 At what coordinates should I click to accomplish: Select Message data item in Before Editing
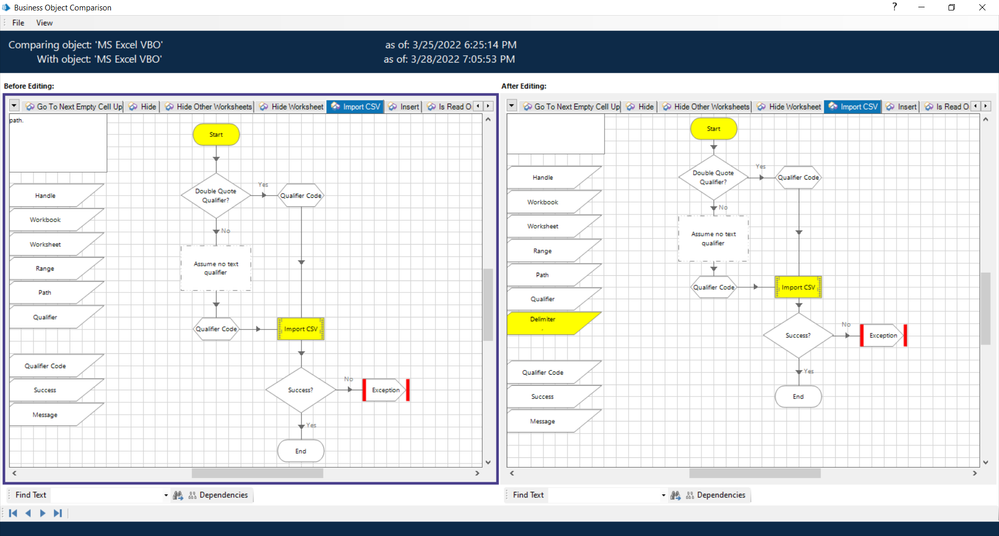55,414
